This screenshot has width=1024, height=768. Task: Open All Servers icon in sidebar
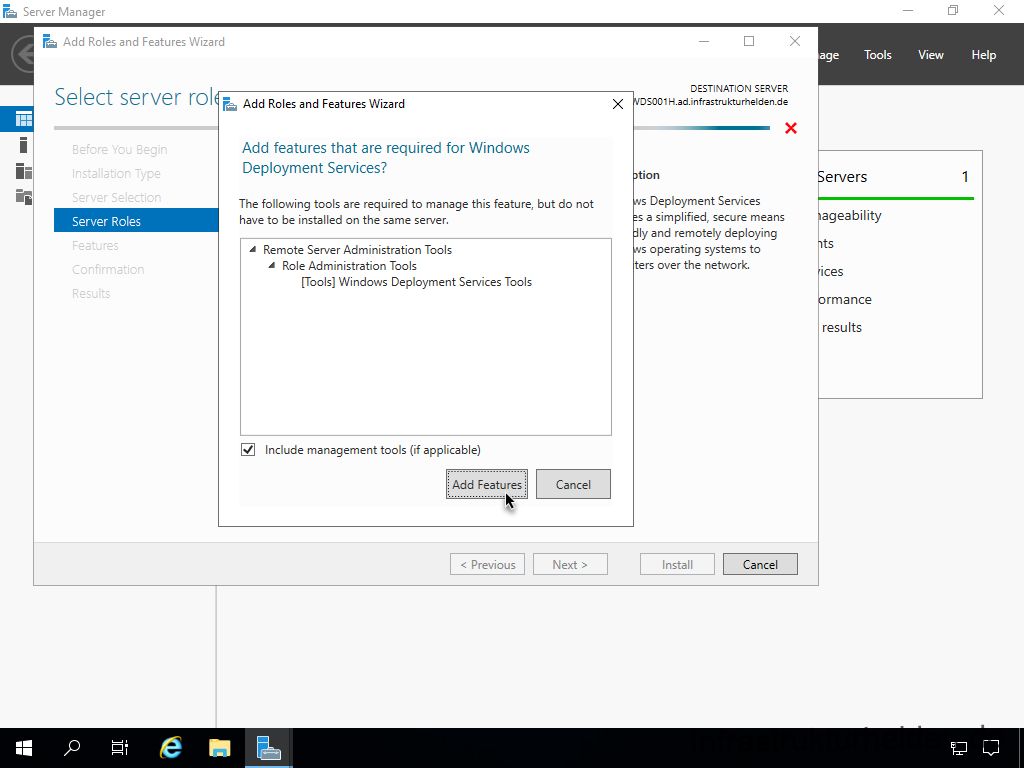pyautogui.click(x=24, y=171)
